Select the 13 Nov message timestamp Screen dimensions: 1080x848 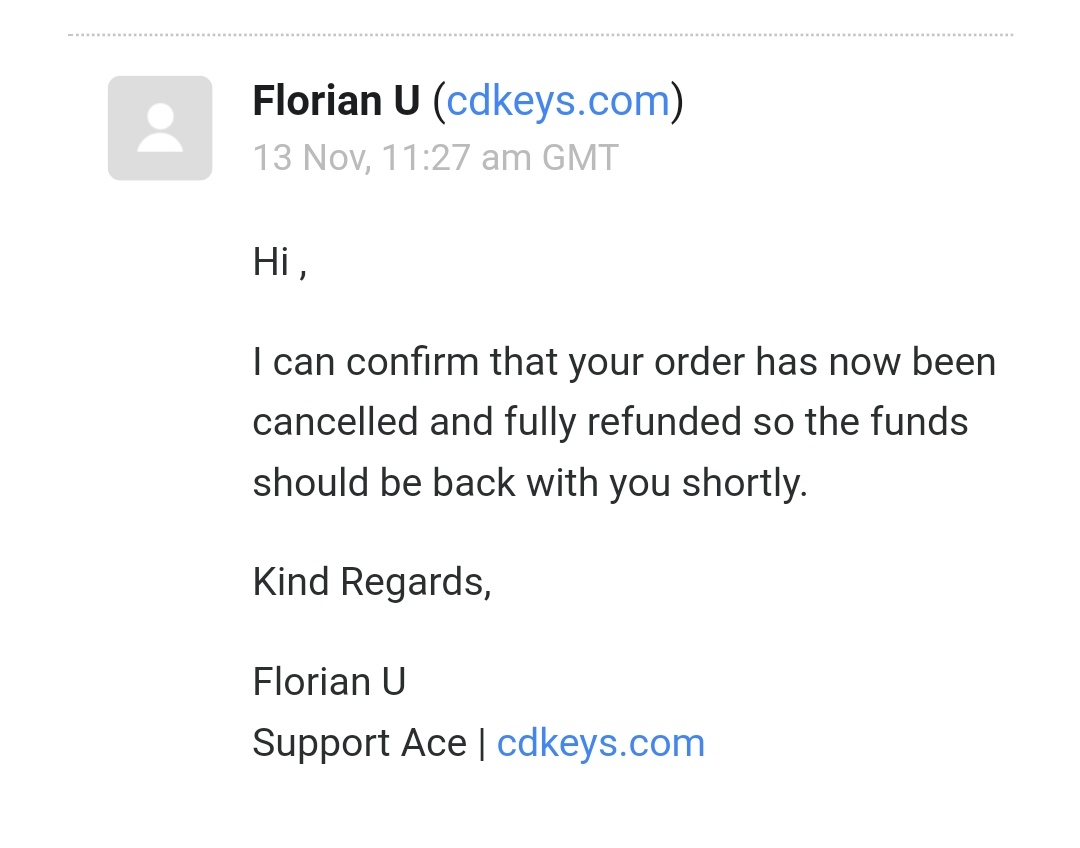435,158
